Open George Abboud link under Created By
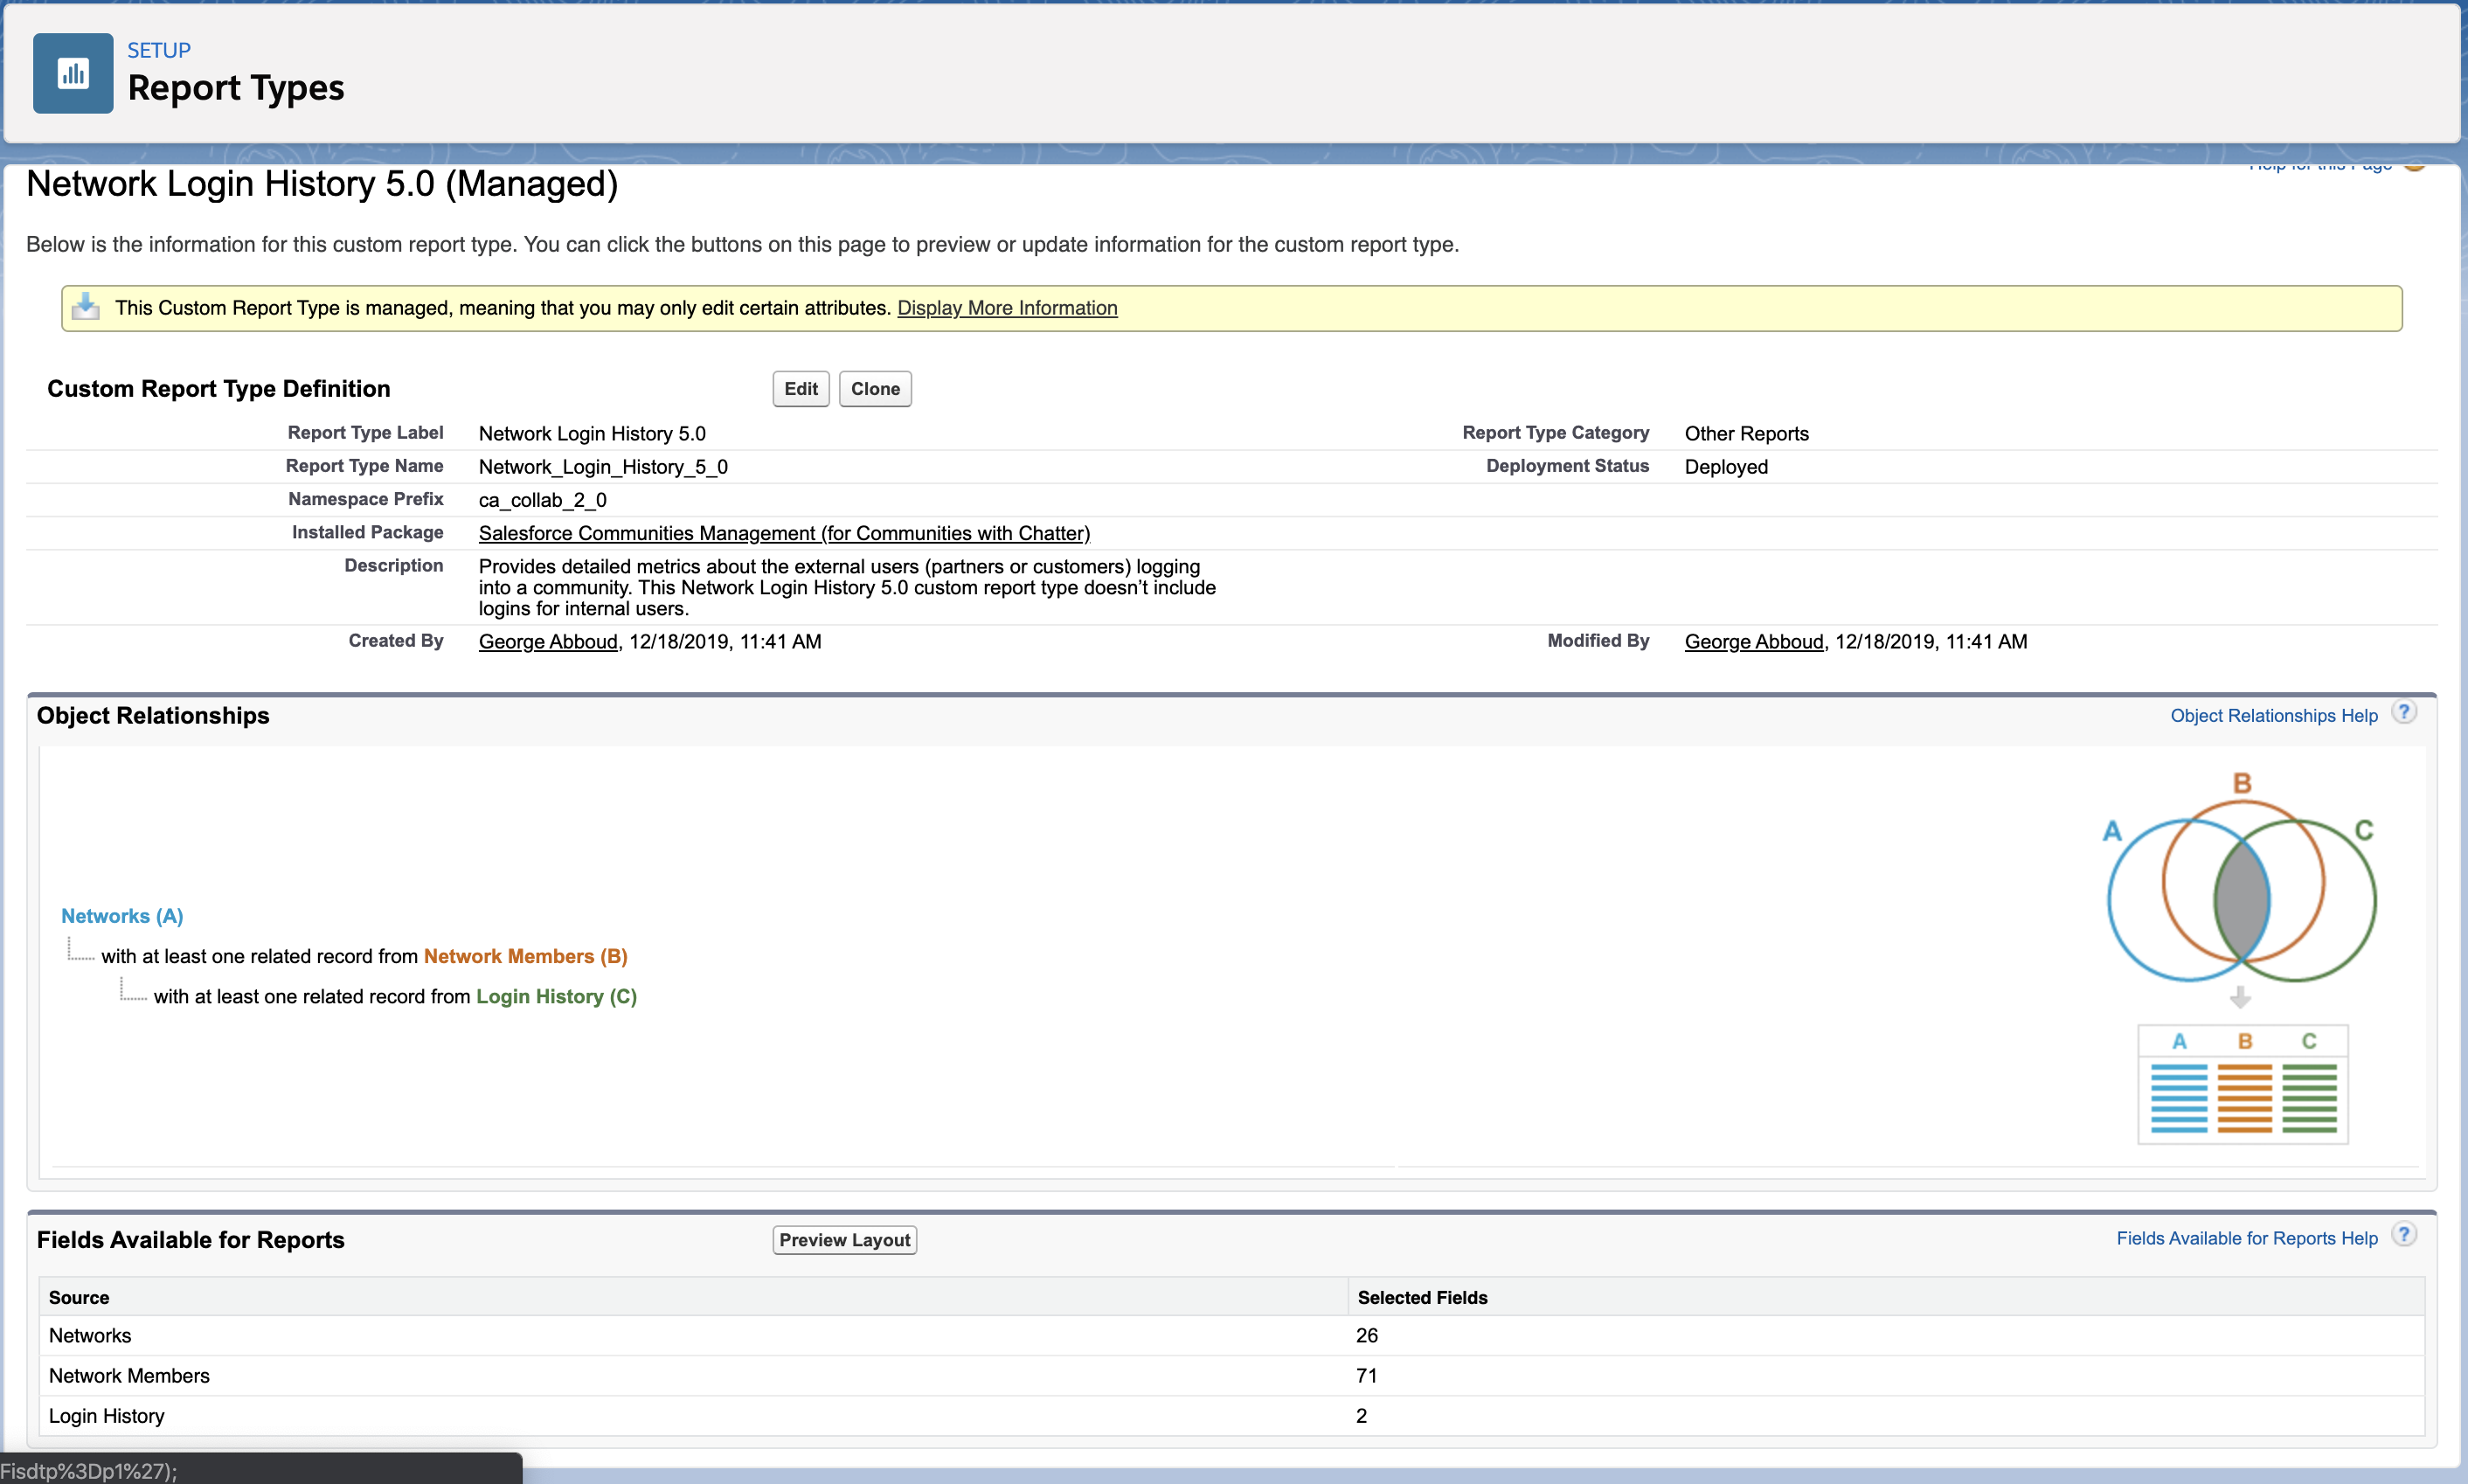 (547, 642)
